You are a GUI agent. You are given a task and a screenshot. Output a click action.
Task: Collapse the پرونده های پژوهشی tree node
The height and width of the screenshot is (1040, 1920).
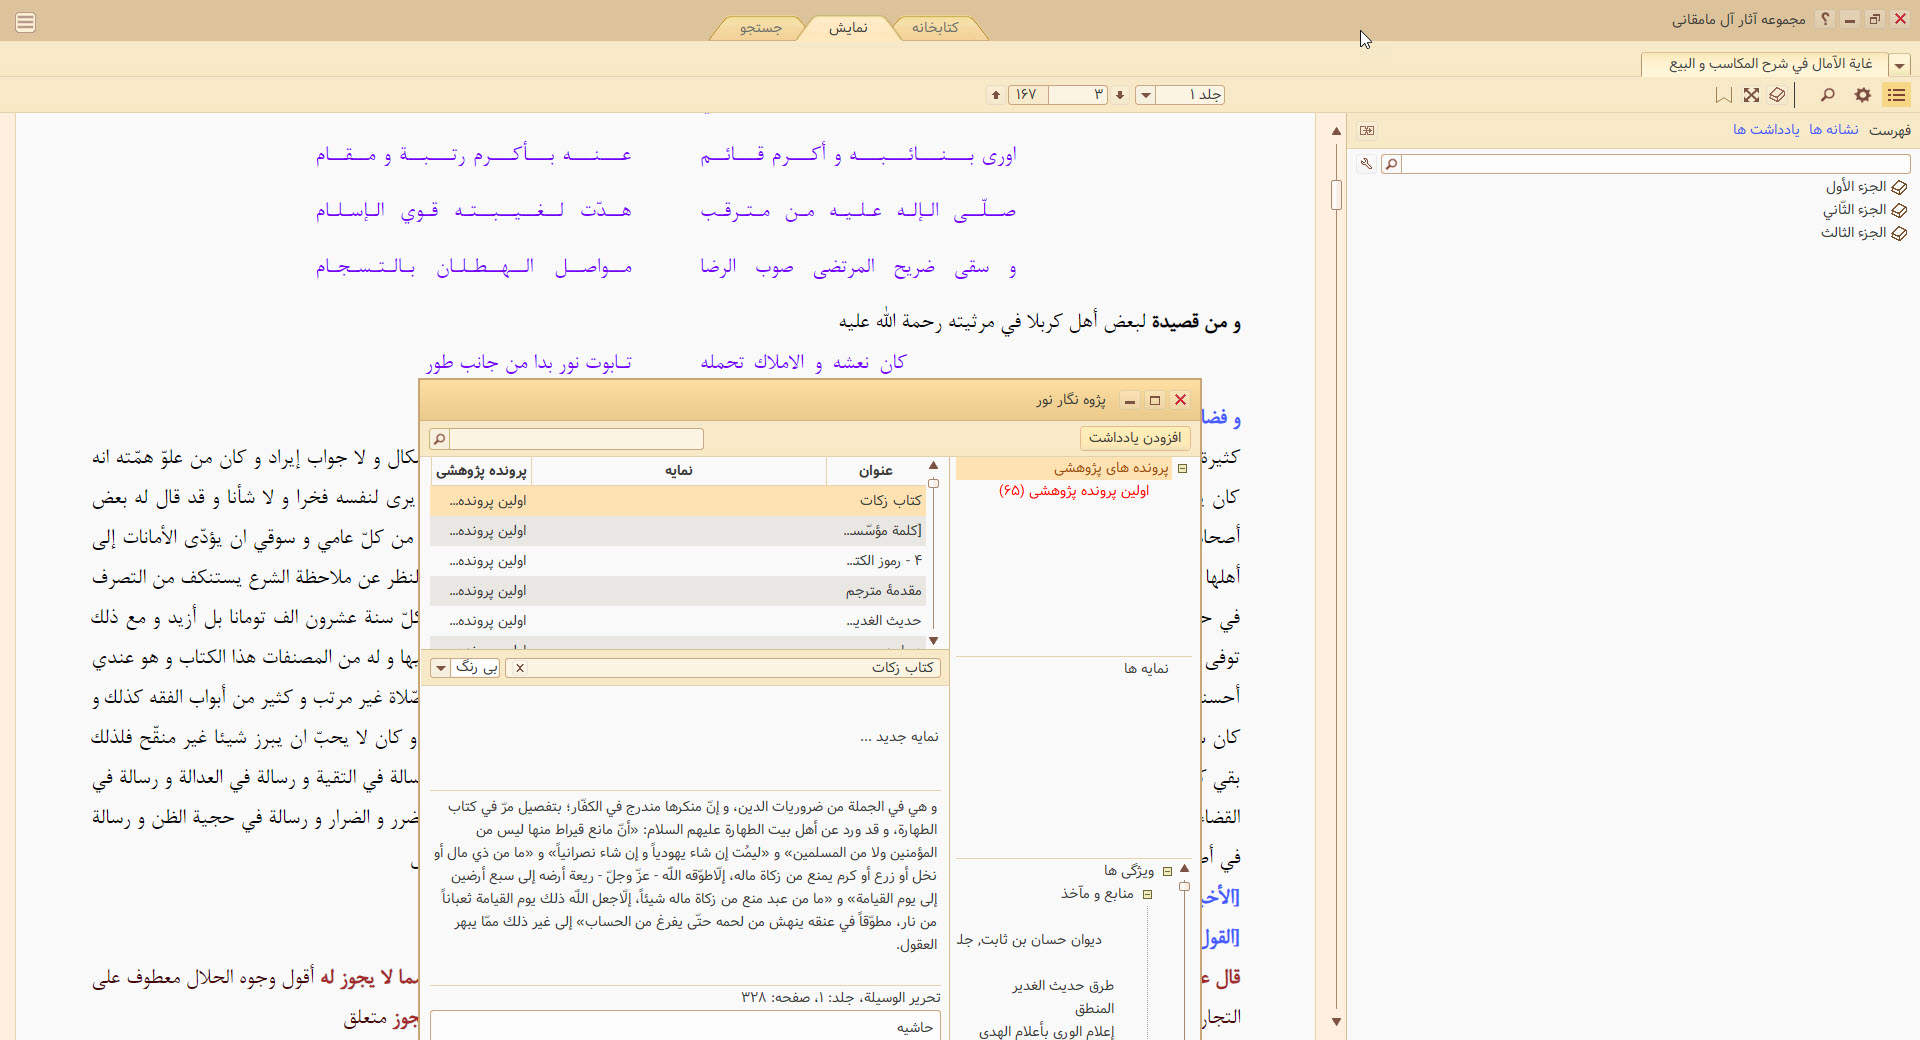[x=1182, y=468]
